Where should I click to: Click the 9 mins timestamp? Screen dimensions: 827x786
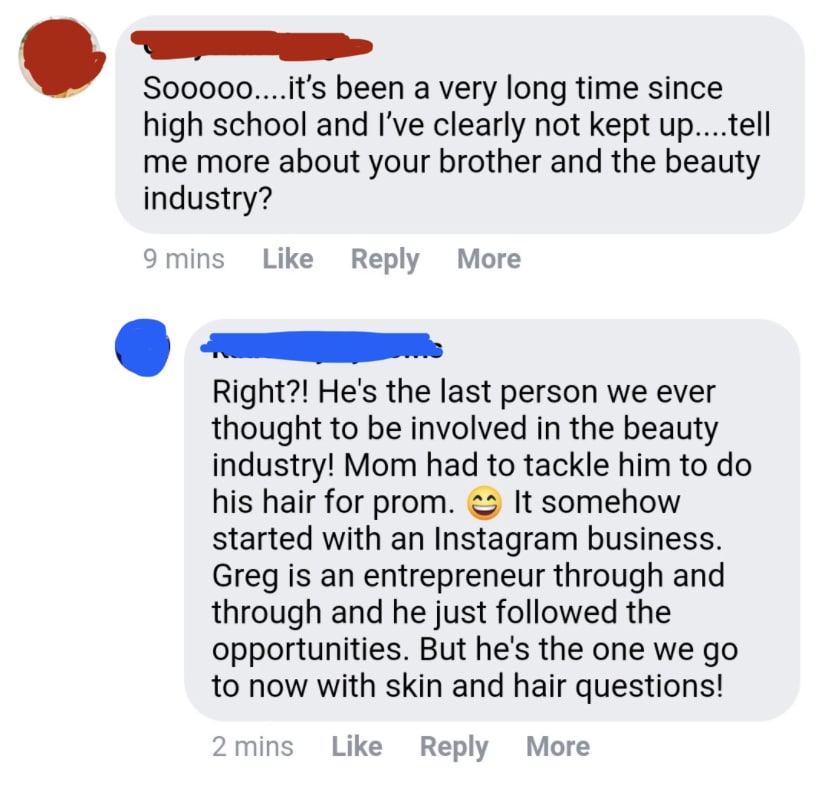(x=184, y=259)
